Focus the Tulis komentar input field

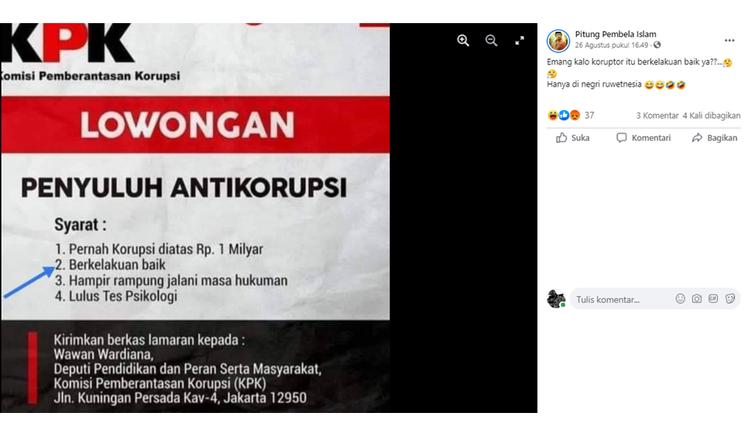click(622, 300)
